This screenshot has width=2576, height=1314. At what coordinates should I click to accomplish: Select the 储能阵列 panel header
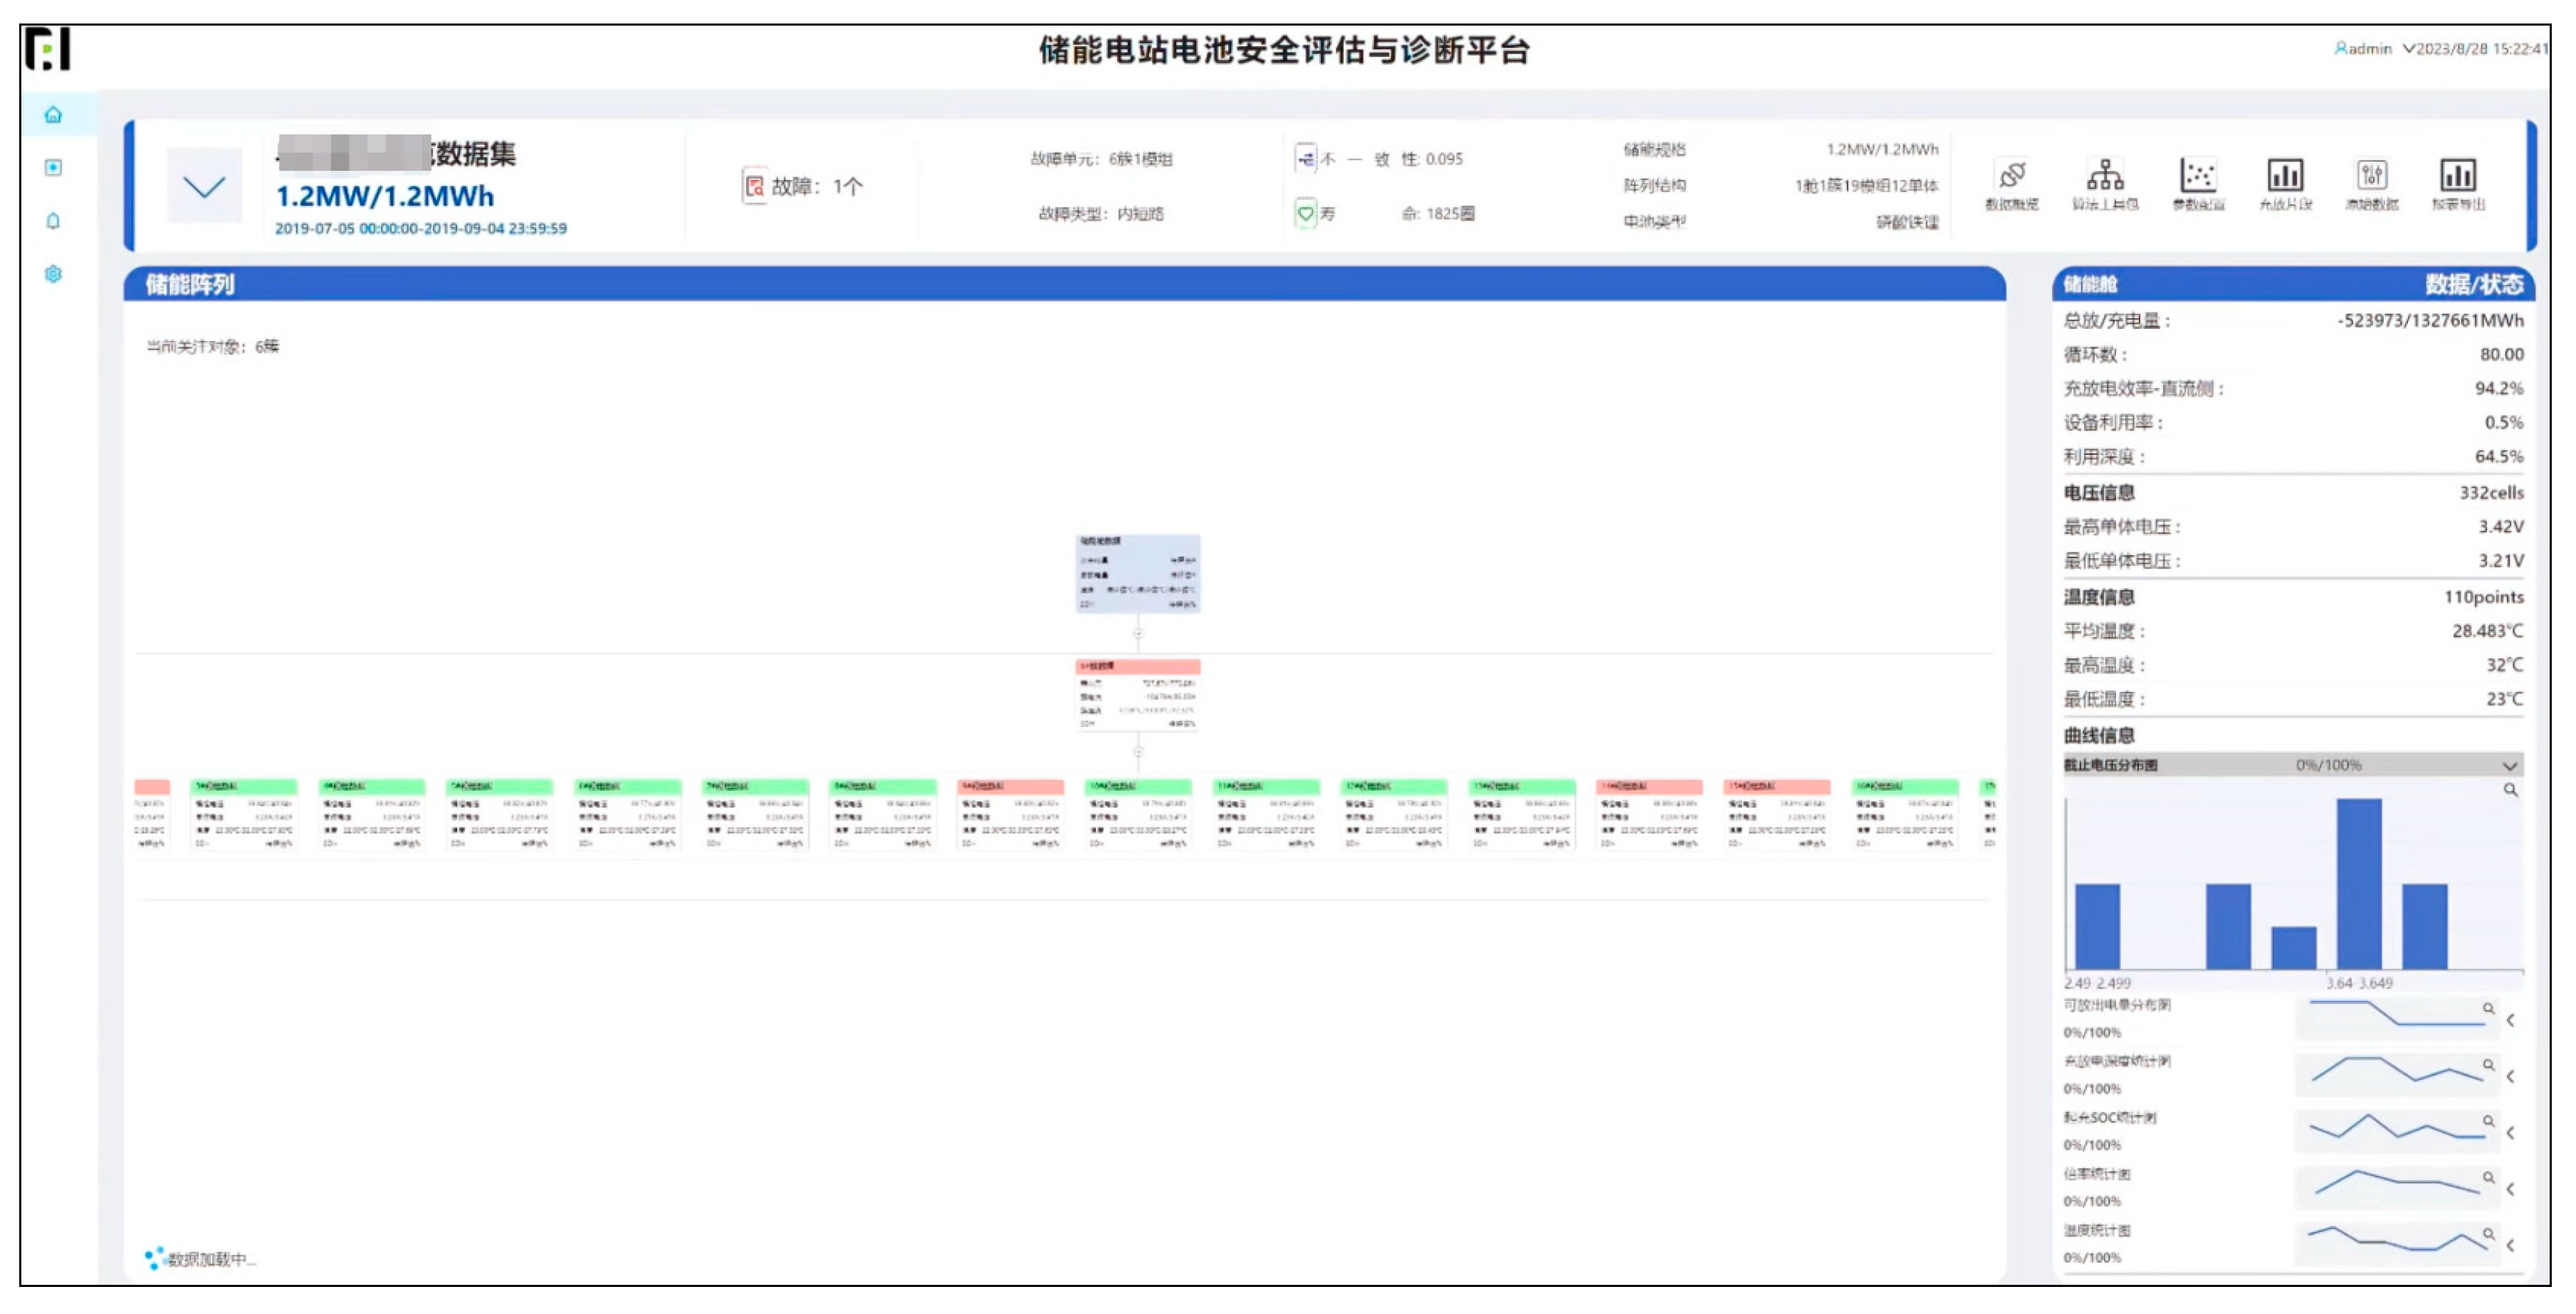(x=190, y=285)
